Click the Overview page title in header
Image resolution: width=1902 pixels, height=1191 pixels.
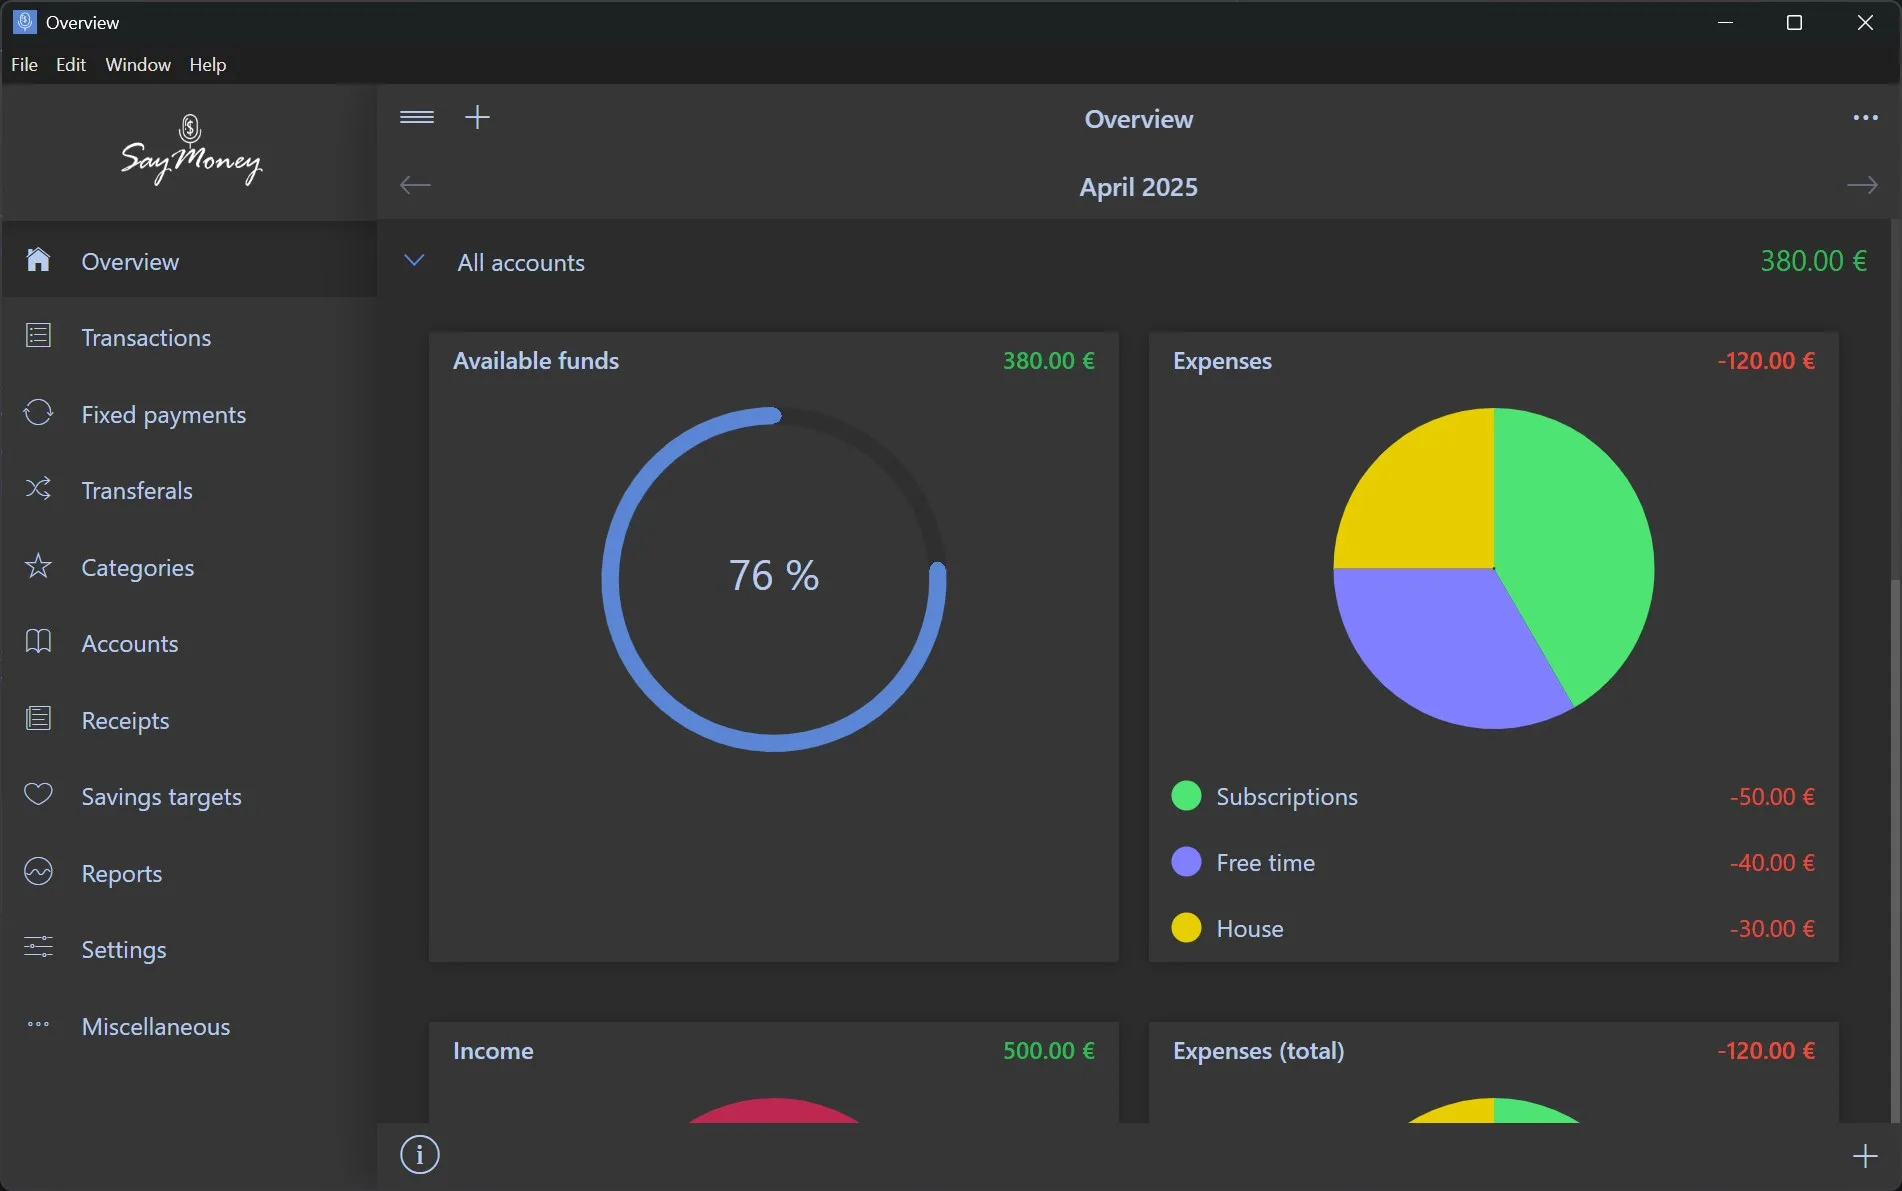(x=1138, y=119)
